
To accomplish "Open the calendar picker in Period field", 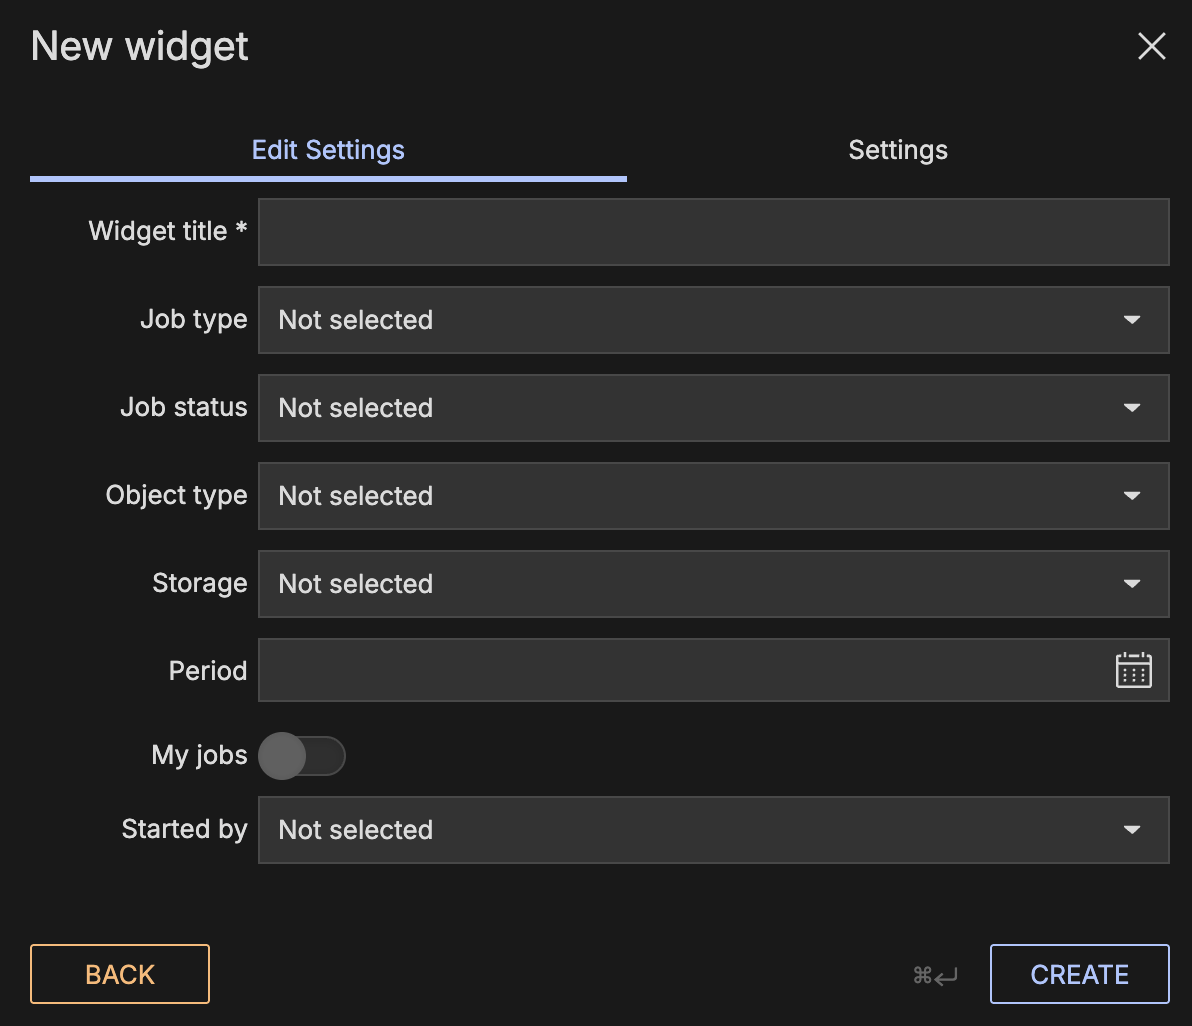I will click(1133, 670).
